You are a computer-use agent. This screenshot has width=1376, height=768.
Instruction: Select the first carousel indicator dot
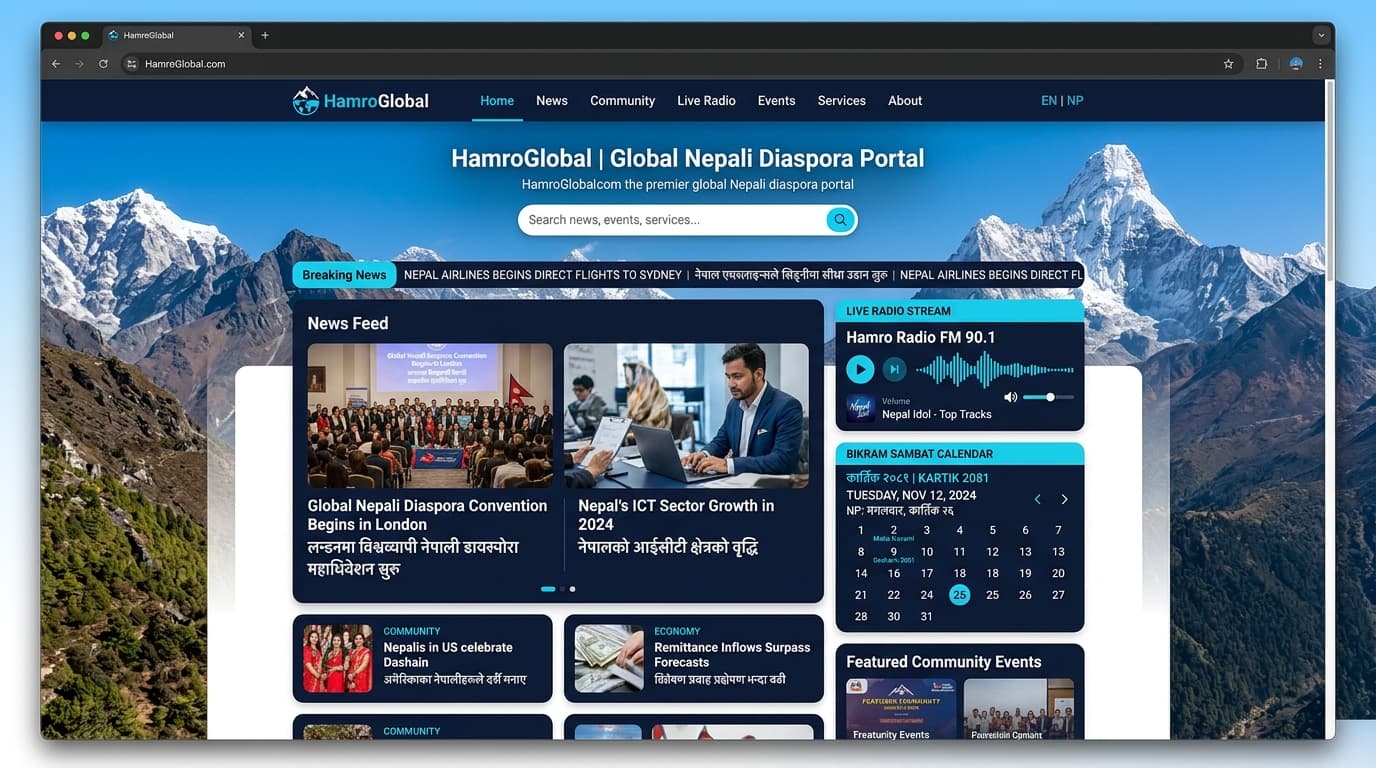(548, 589)
